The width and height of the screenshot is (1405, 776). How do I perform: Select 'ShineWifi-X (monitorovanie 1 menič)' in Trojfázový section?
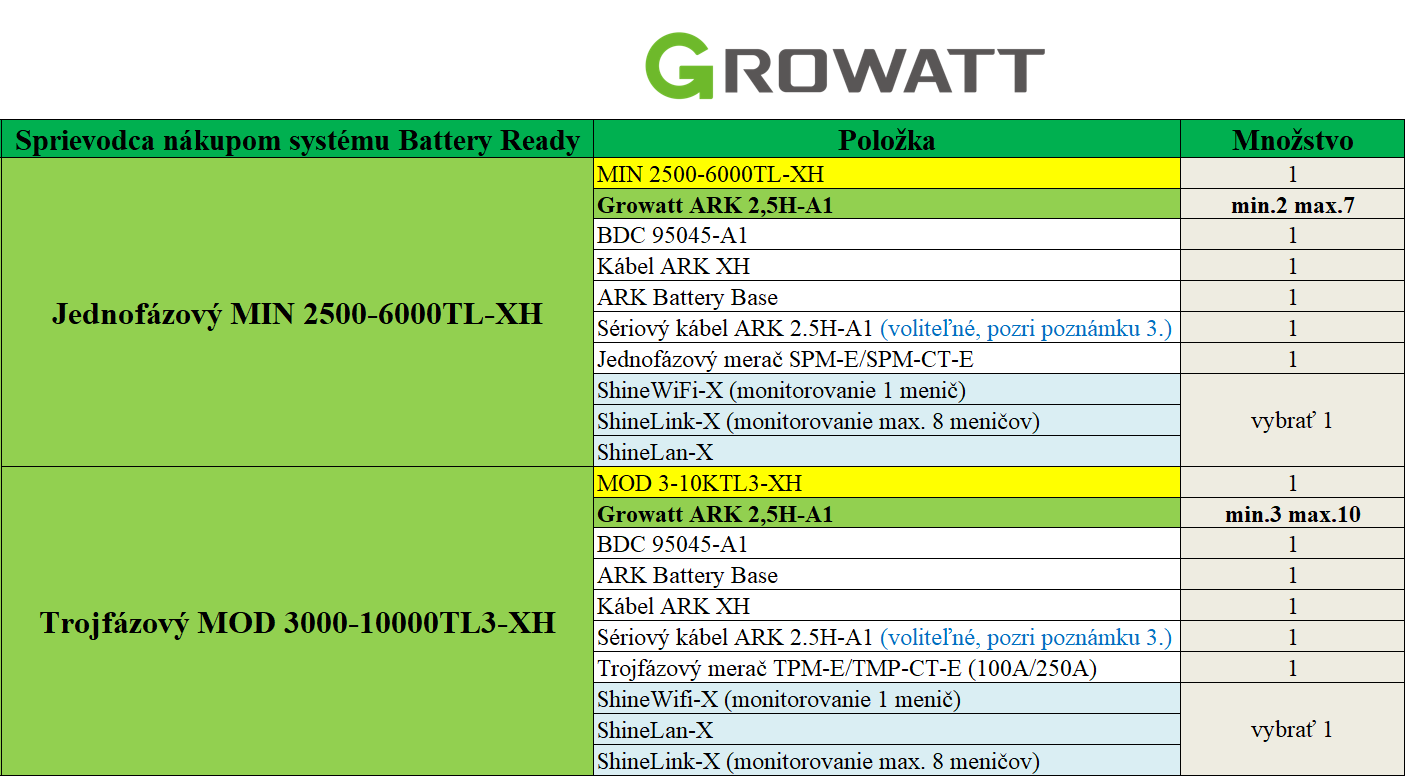(x=887, y=699)
